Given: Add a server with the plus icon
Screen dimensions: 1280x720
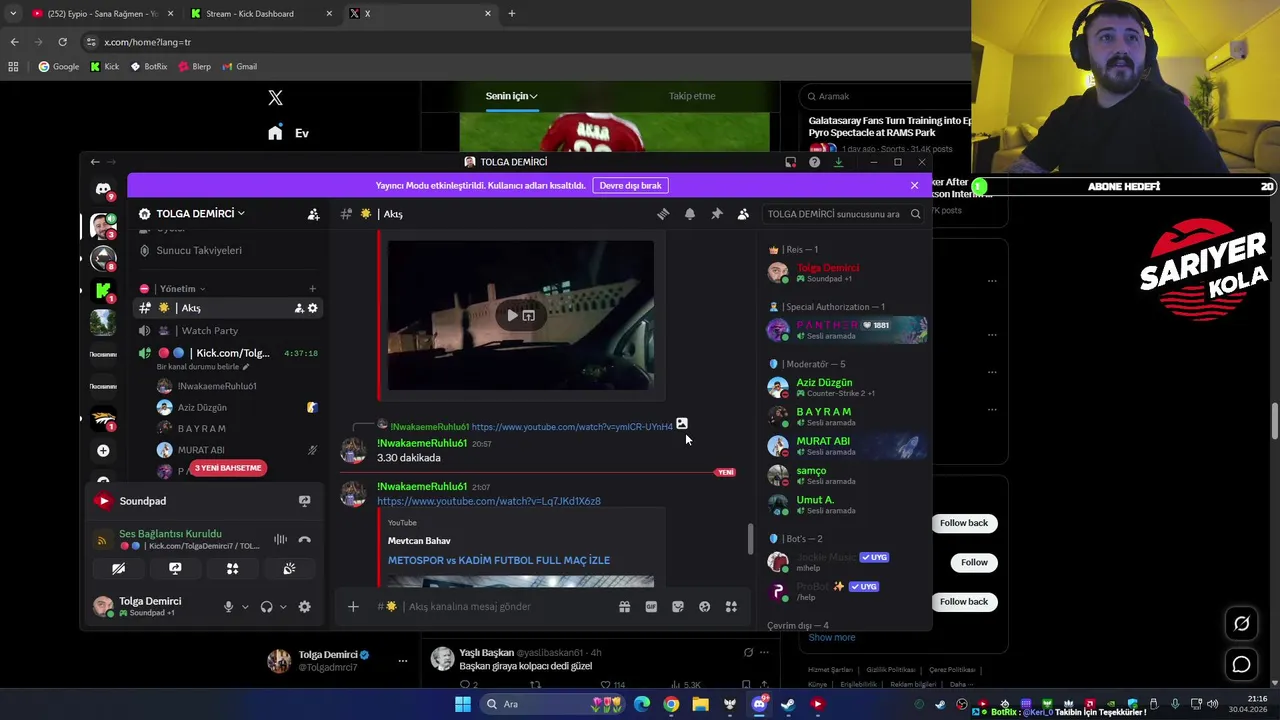Looking at the screenshot, I should click(103, 451).
